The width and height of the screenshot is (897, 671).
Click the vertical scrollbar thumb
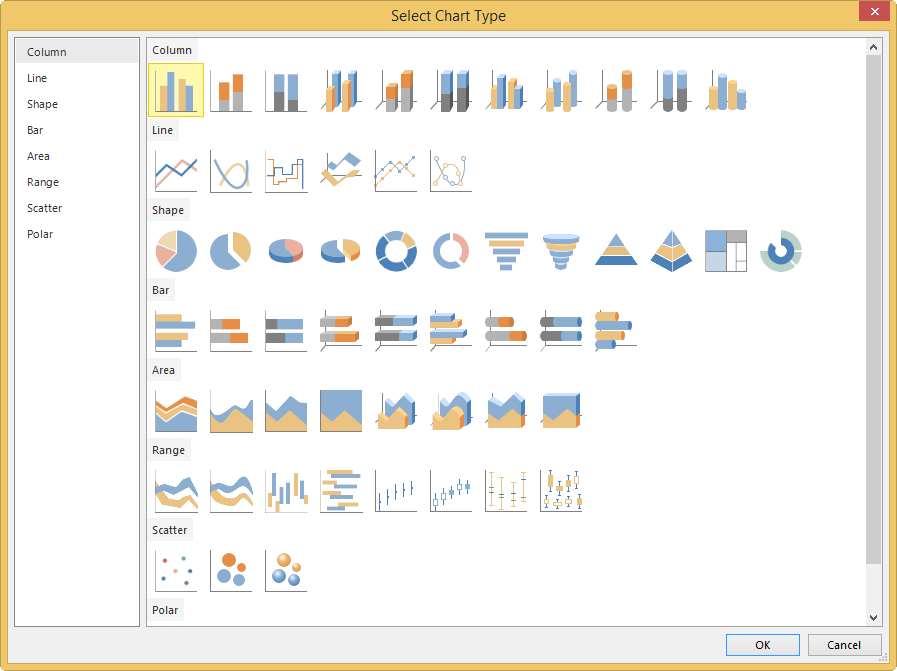pos(873,309)
